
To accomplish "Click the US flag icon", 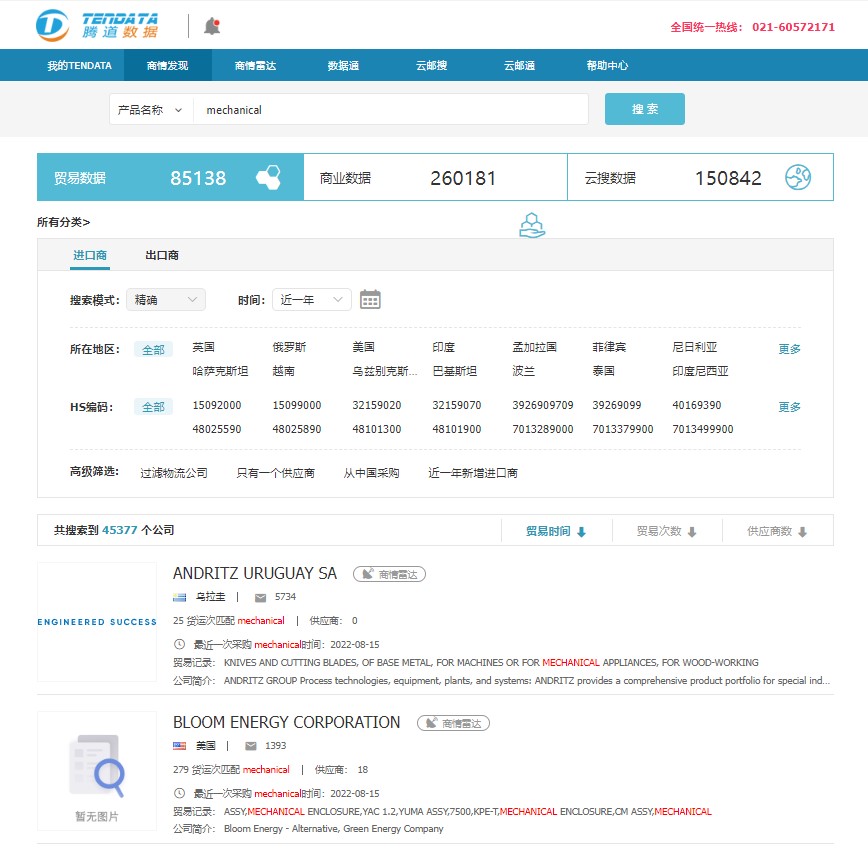I will tap(179, 746).
